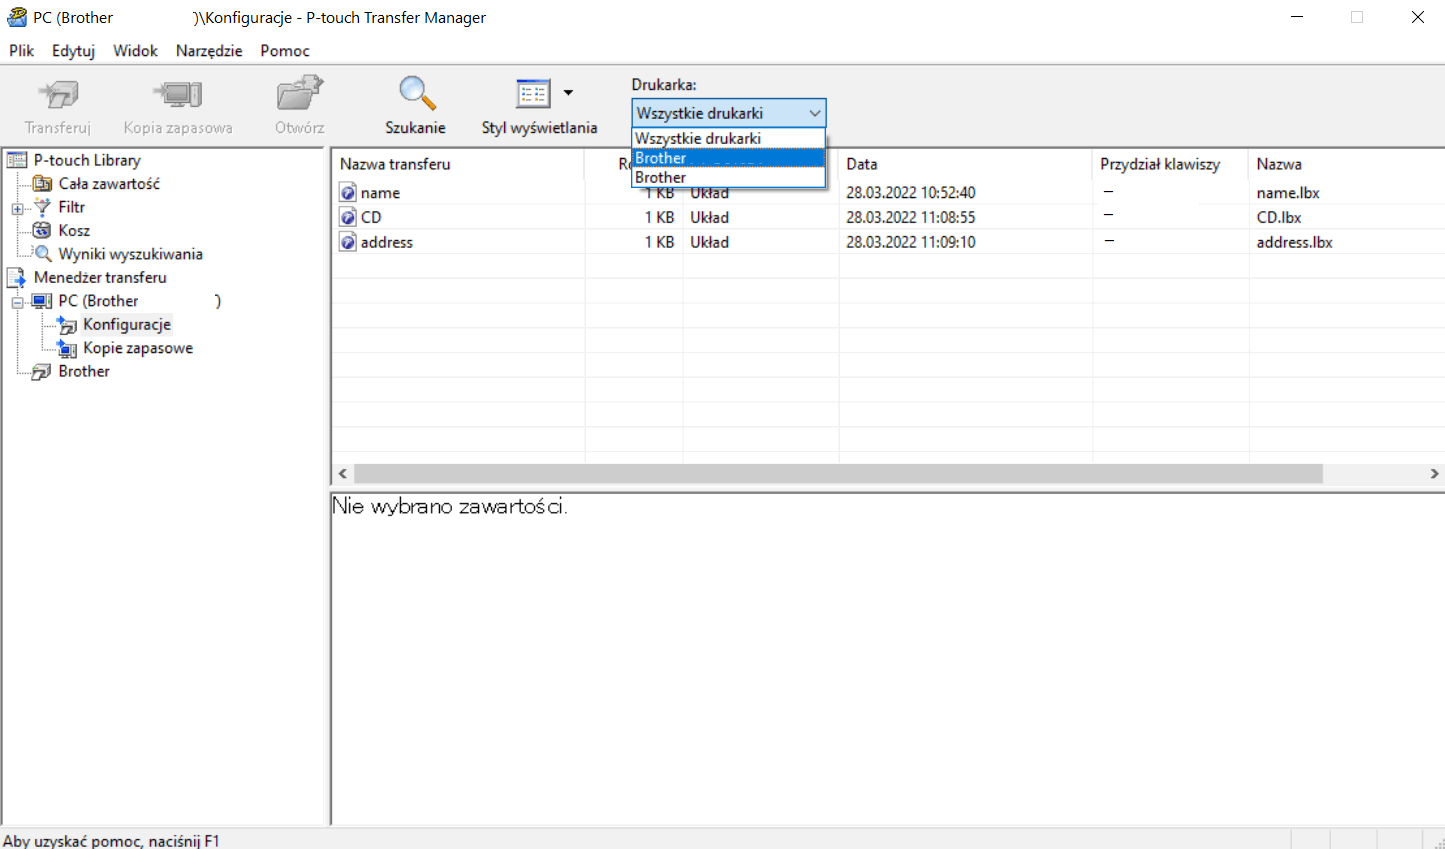Image resolution: width=1445 pixels, height=849 pixels.
Task: Collapse the PC (Brother) tree node
Action: pos(17,302)
